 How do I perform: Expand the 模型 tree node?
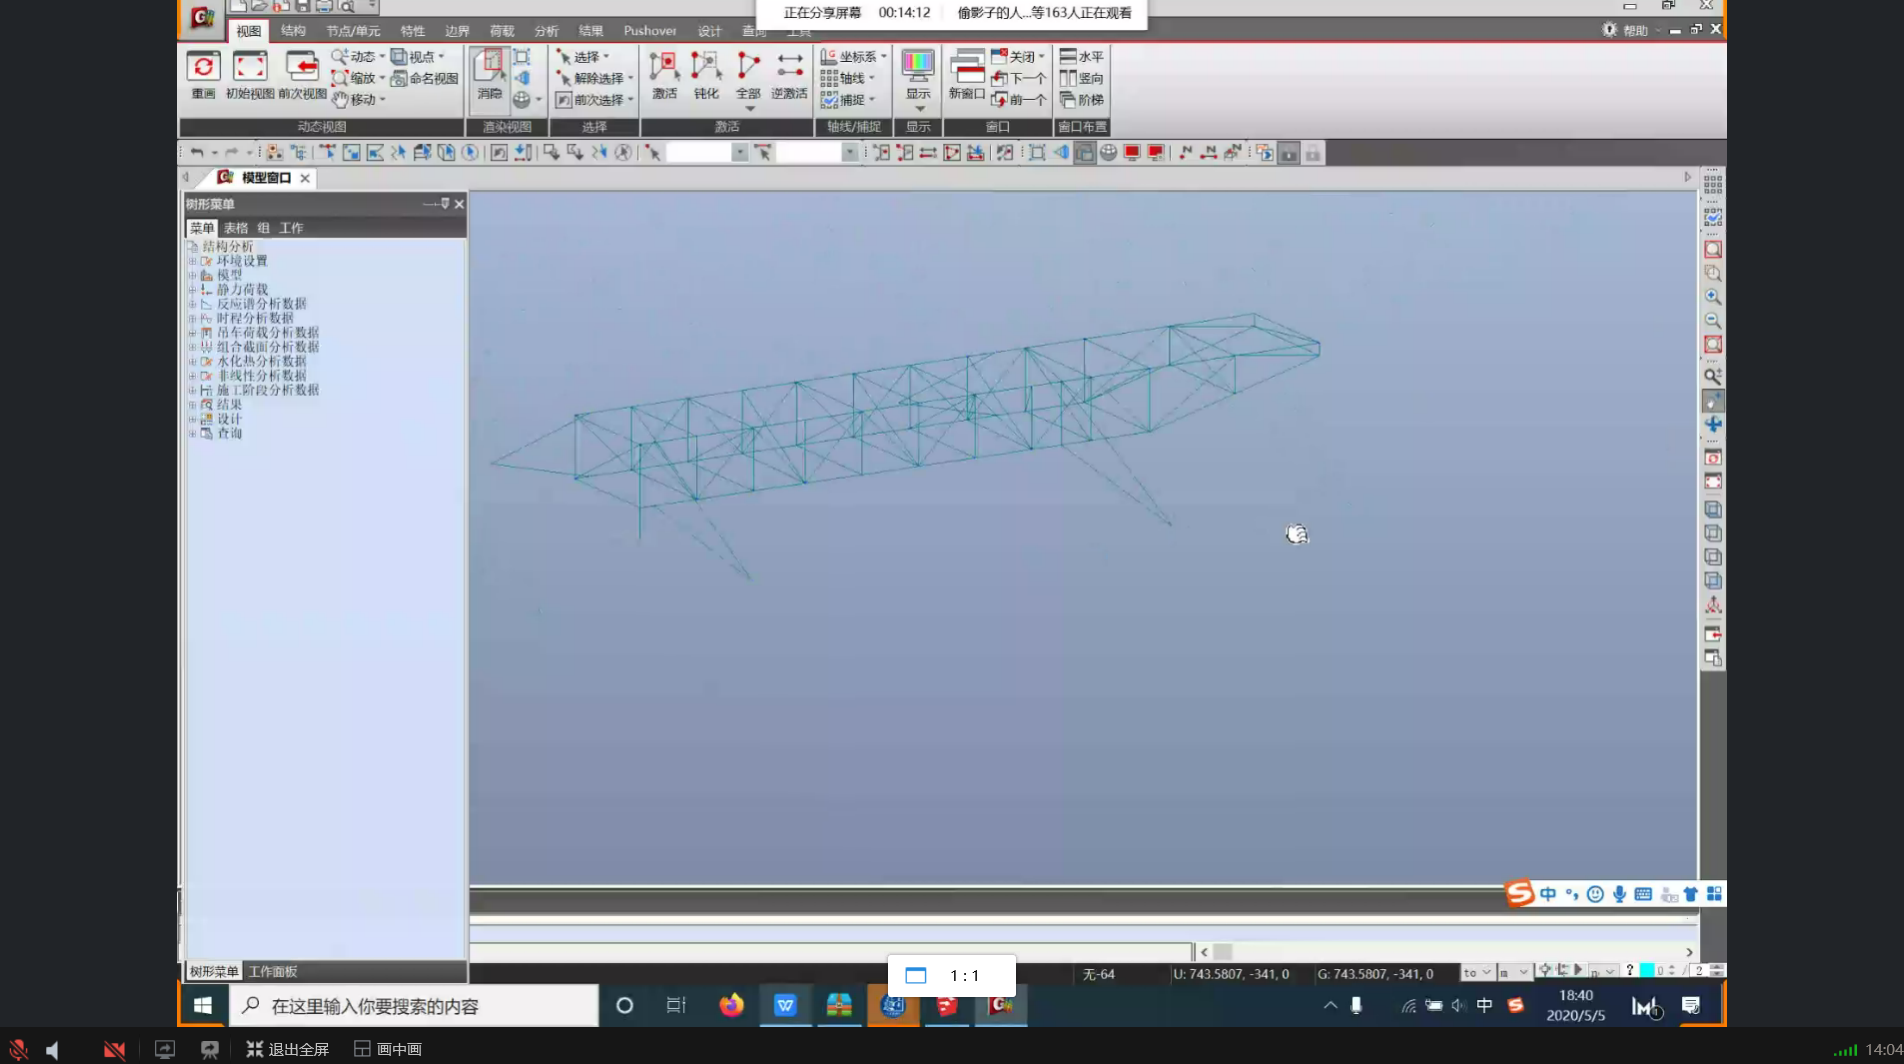(193, 275)
